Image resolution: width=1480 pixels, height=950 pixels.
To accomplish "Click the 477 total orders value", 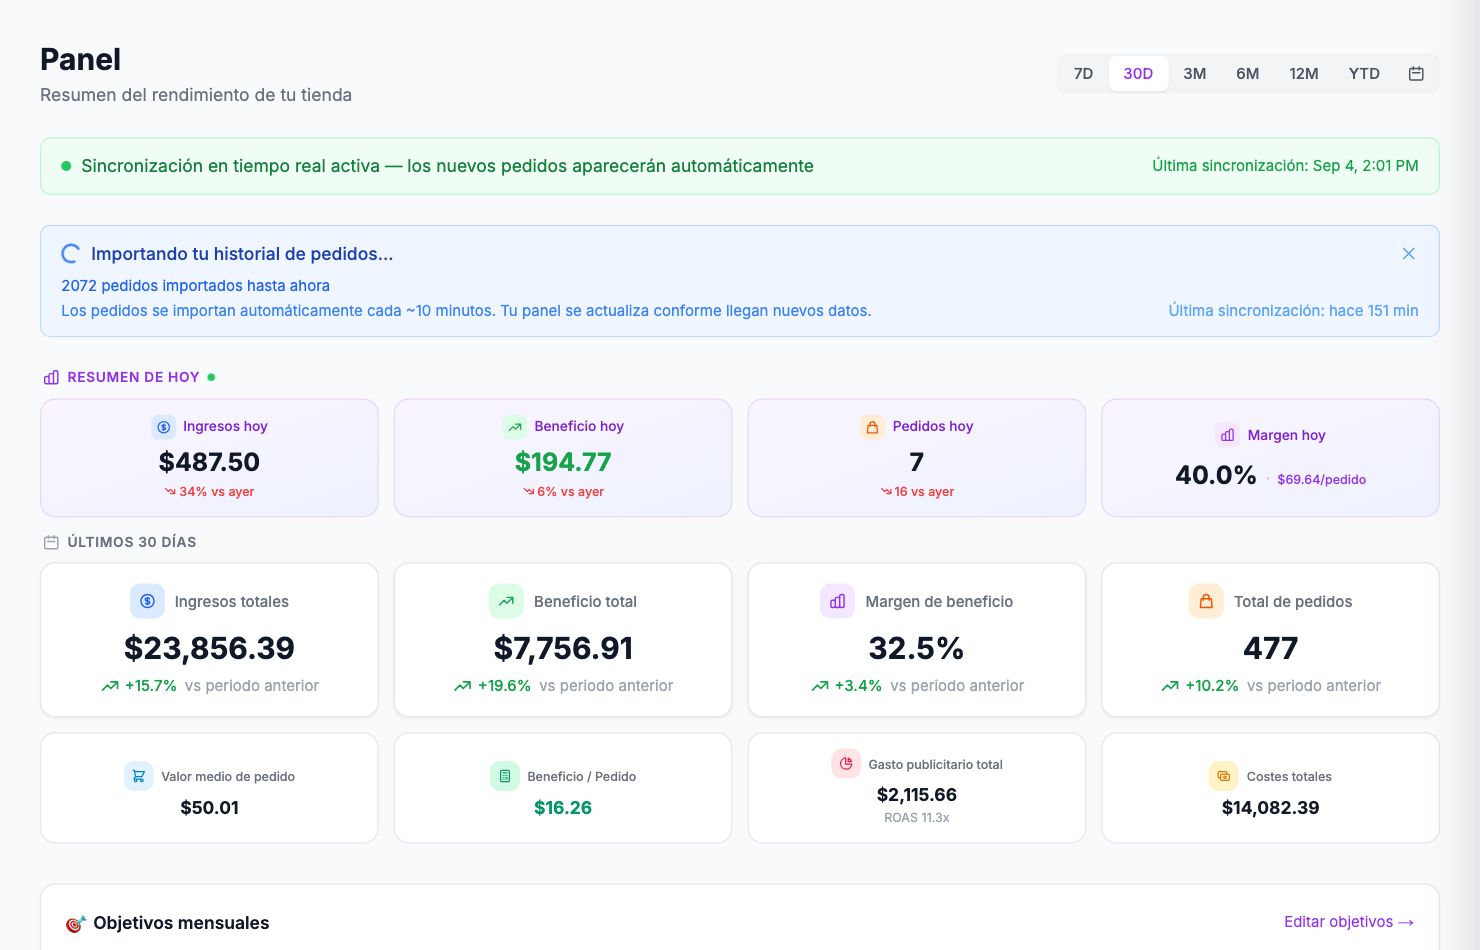I will tap(1270, 648).
